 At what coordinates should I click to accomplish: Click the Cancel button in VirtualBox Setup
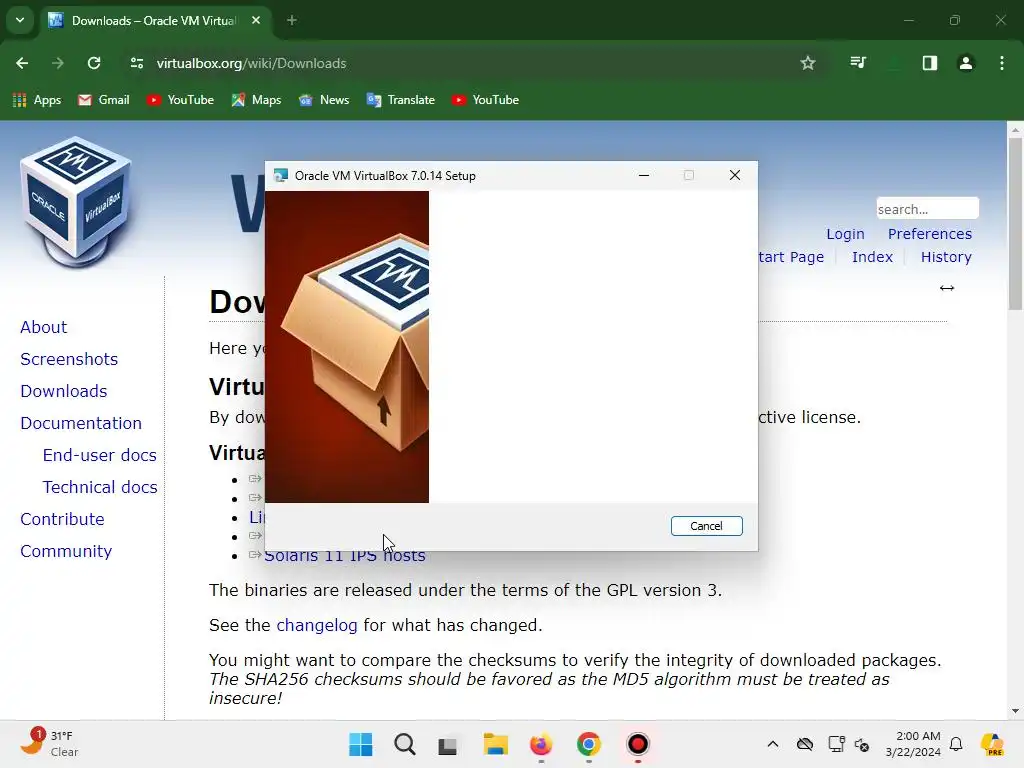(707, 526)
